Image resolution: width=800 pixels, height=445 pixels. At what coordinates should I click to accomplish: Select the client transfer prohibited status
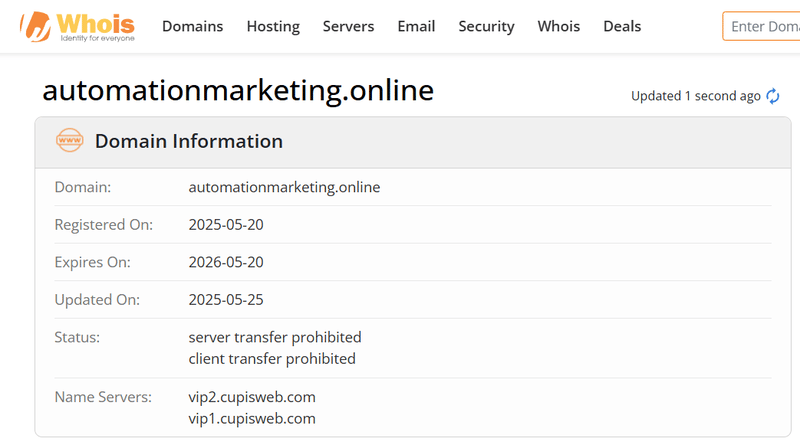click(x=272, y=359)
